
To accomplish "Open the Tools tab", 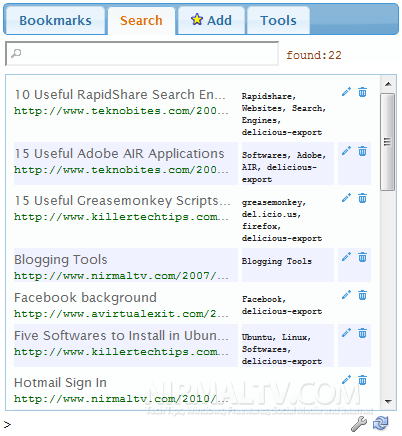I will (x=278, y=21).
